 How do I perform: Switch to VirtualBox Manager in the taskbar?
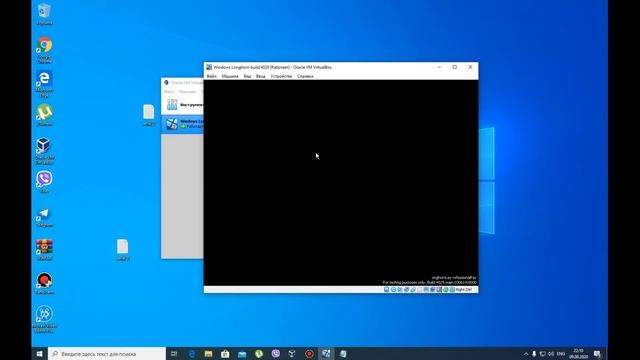click(292, 353)
